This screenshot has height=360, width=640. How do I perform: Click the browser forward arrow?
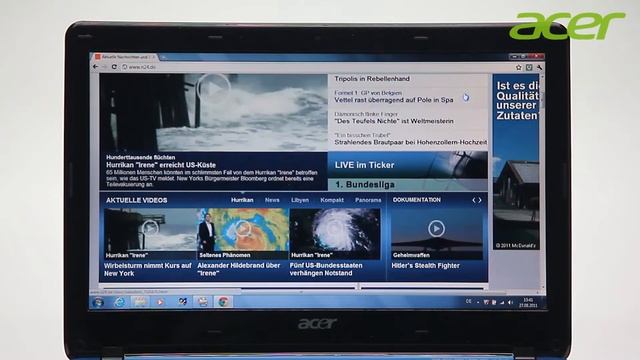point(104,67)
